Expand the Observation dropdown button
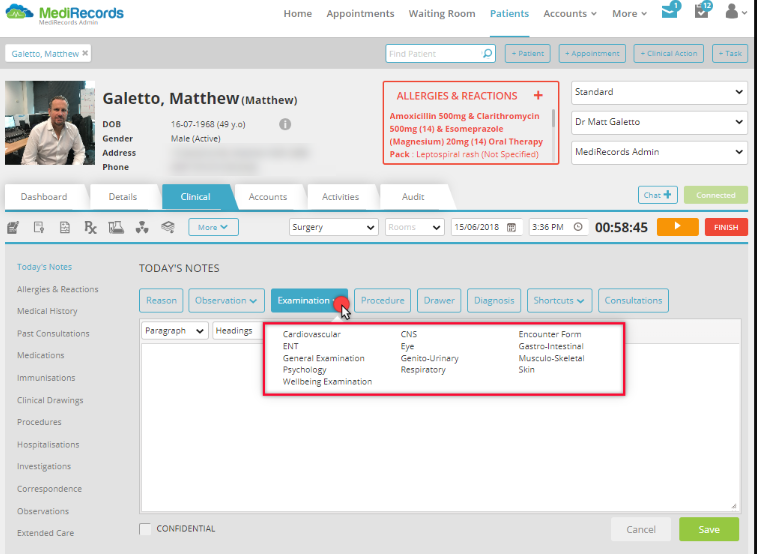757x554 pixels. 226,301
